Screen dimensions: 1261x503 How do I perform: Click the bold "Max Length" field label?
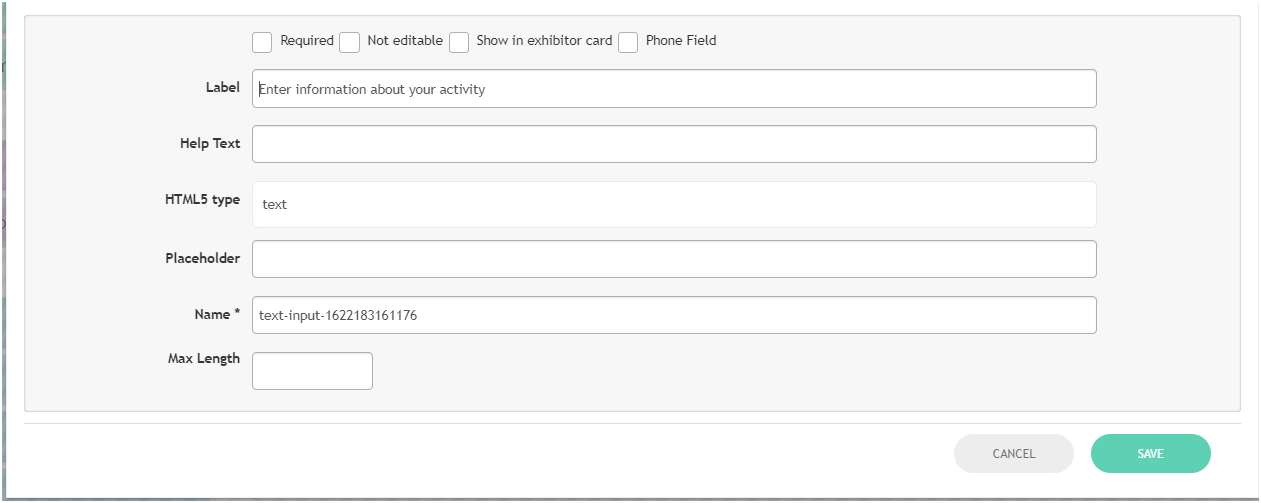[x=204, y=358]
